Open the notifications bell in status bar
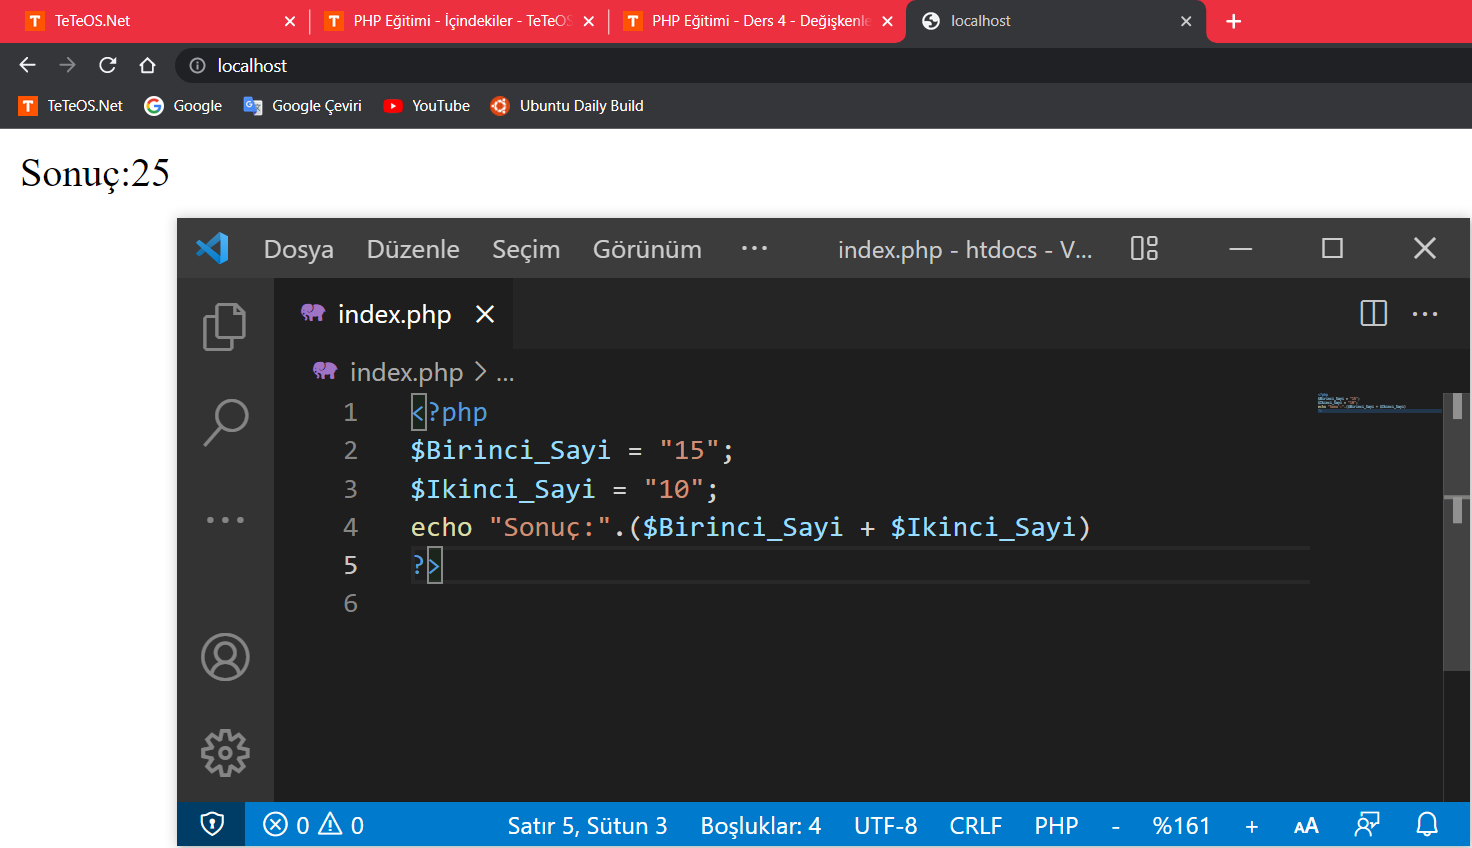The image size is (1472, 848). click(x=1427, y=825)
